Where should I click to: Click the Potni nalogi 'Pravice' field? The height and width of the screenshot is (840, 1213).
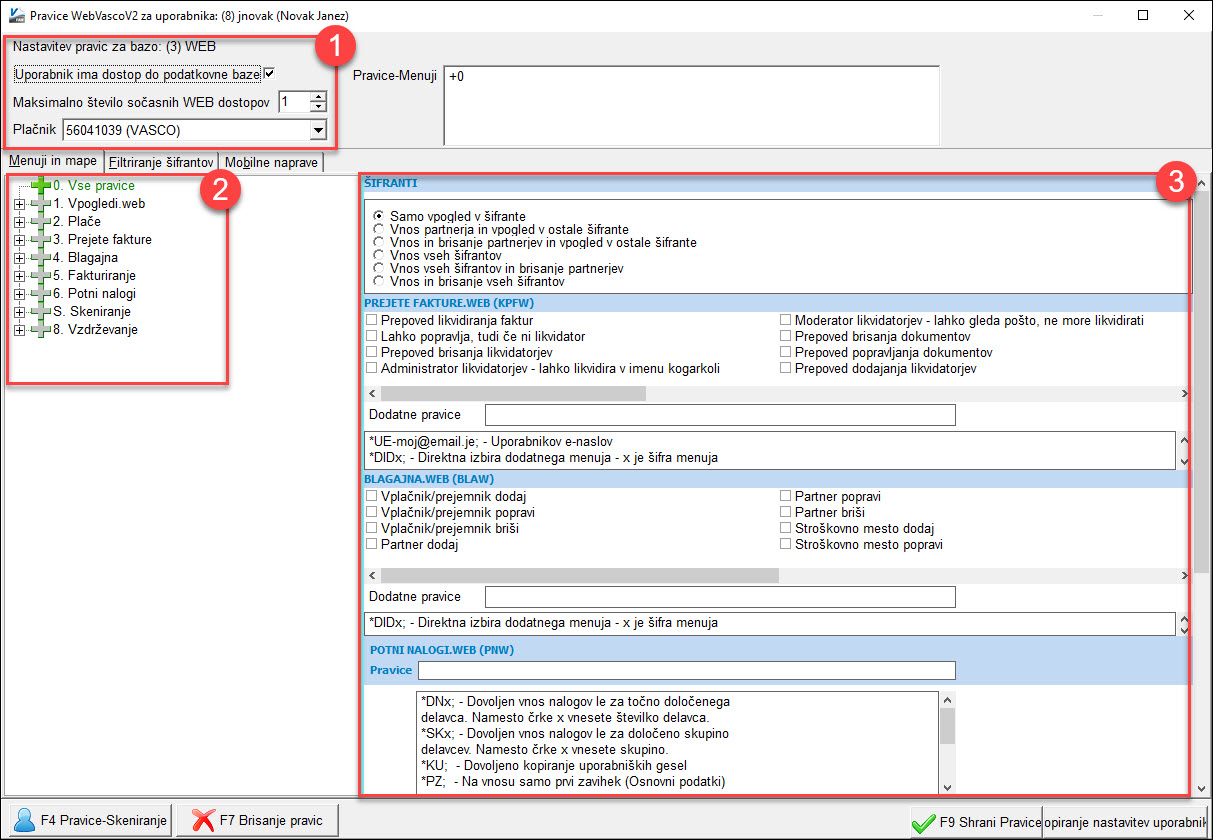[686, 670]
